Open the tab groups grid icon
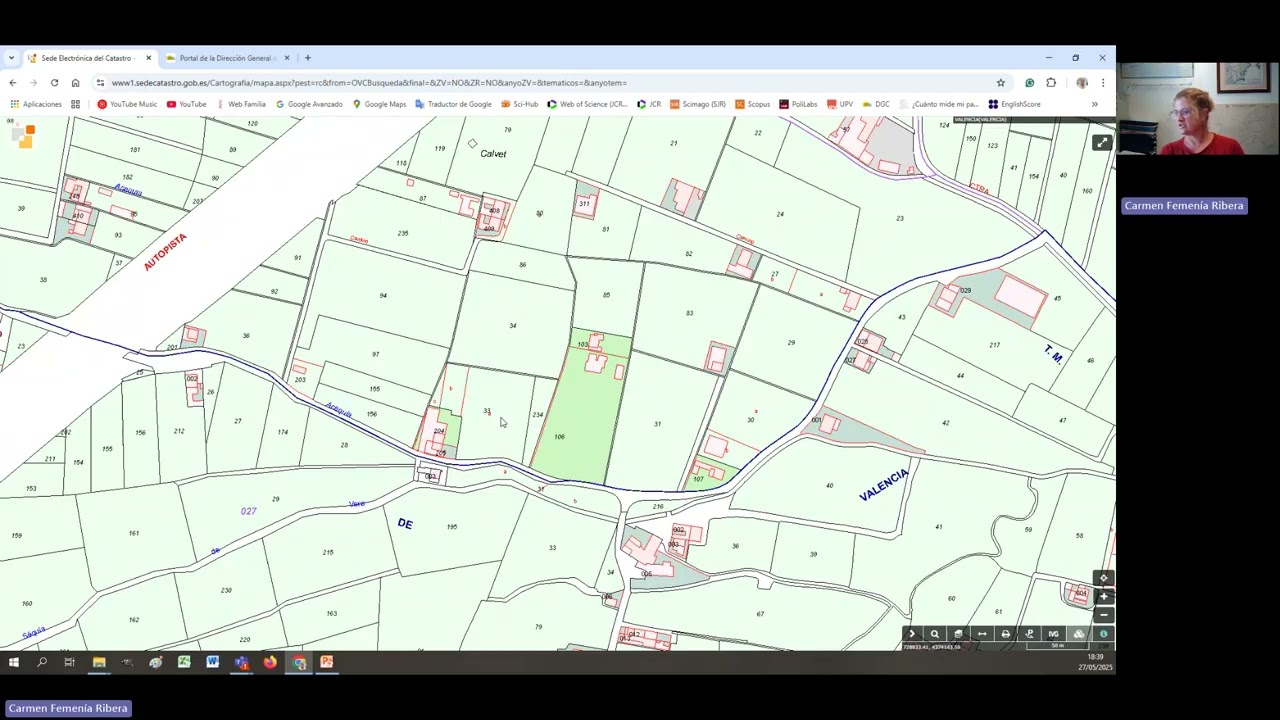Screen dimensions: 1280x720 click(75, 104)
